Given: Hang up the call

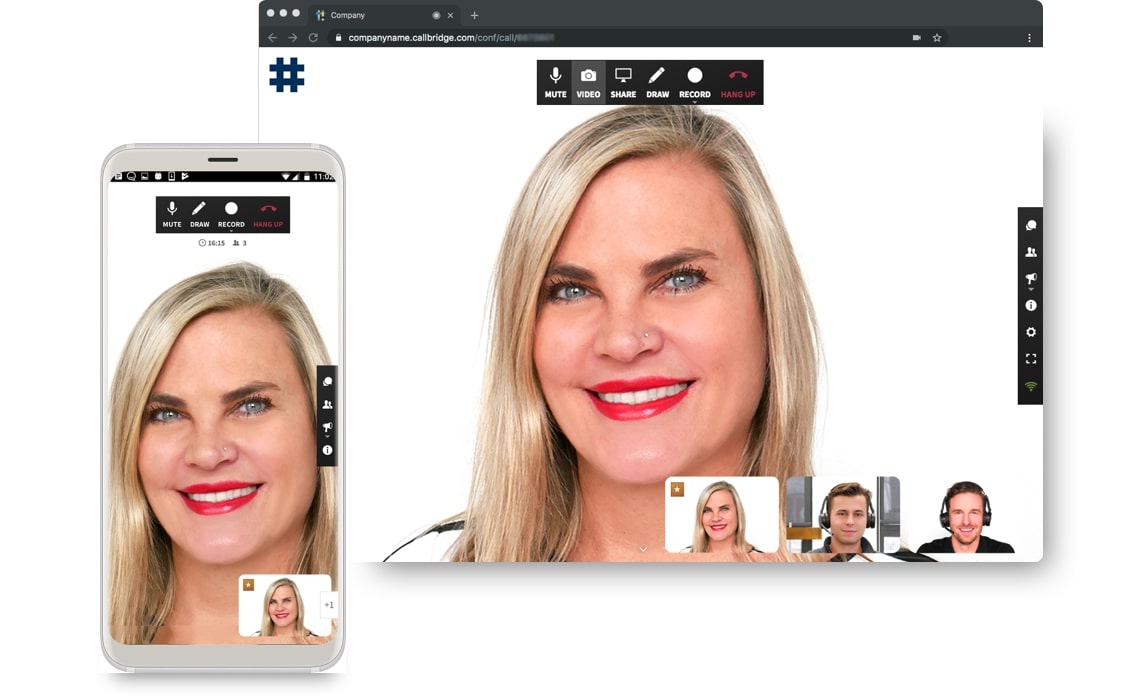Looking at the screenshot, I should [738, 78].
